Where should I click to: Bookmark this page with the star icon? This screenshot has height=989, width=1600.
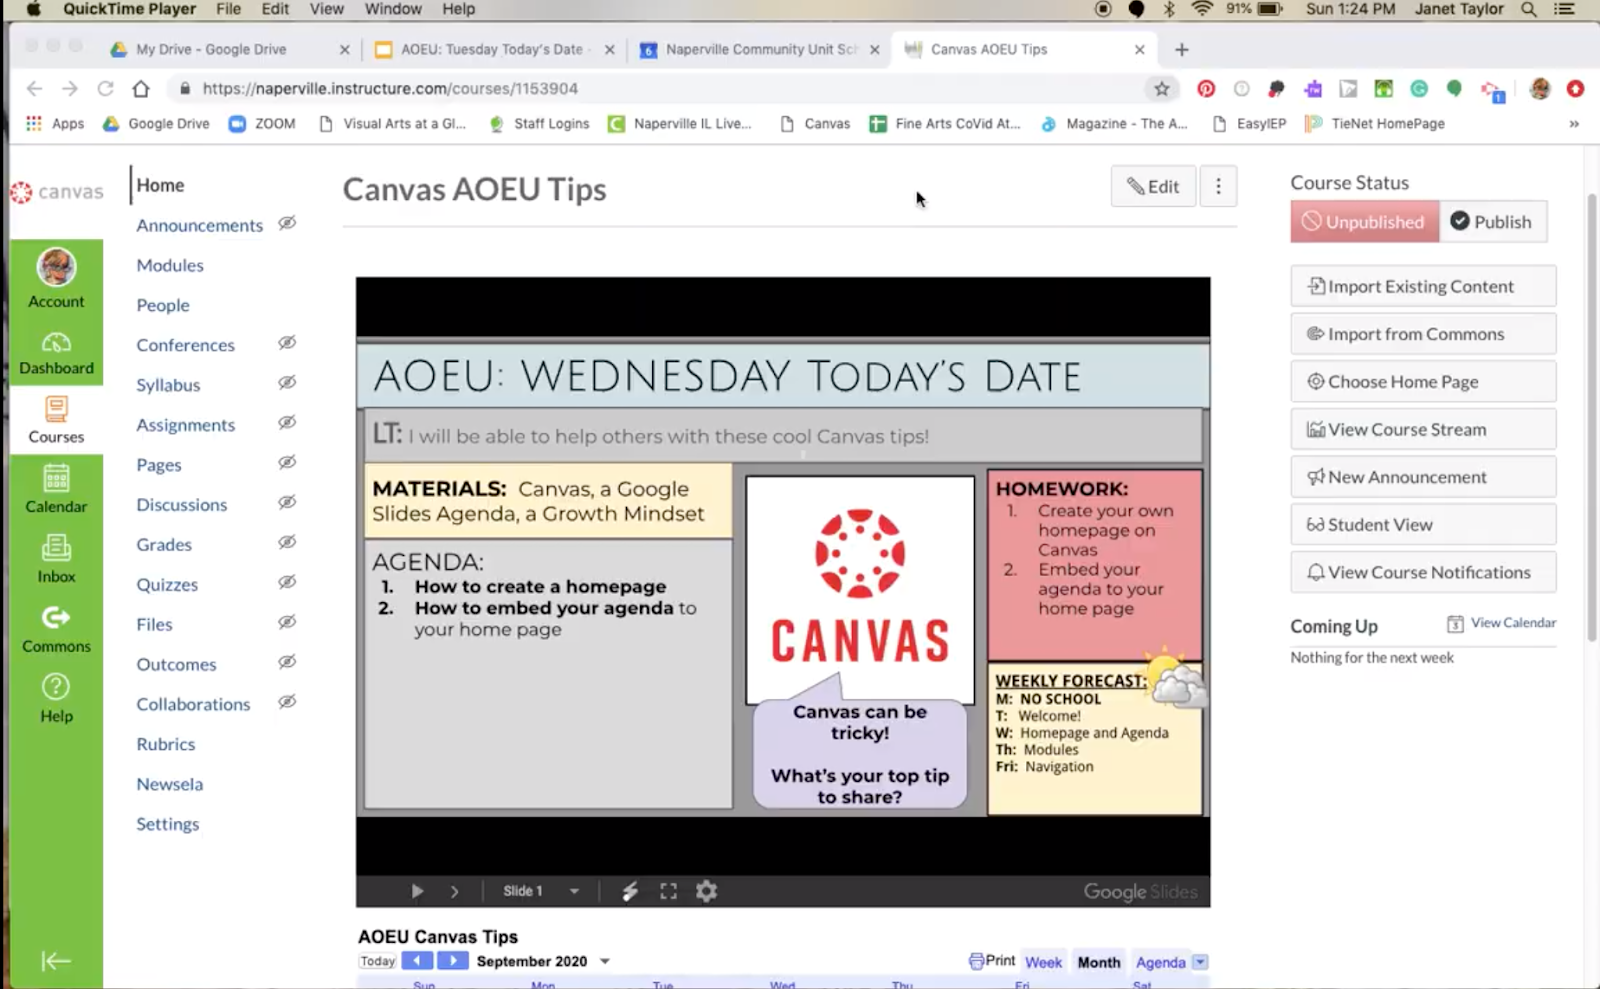[1161, 89]
